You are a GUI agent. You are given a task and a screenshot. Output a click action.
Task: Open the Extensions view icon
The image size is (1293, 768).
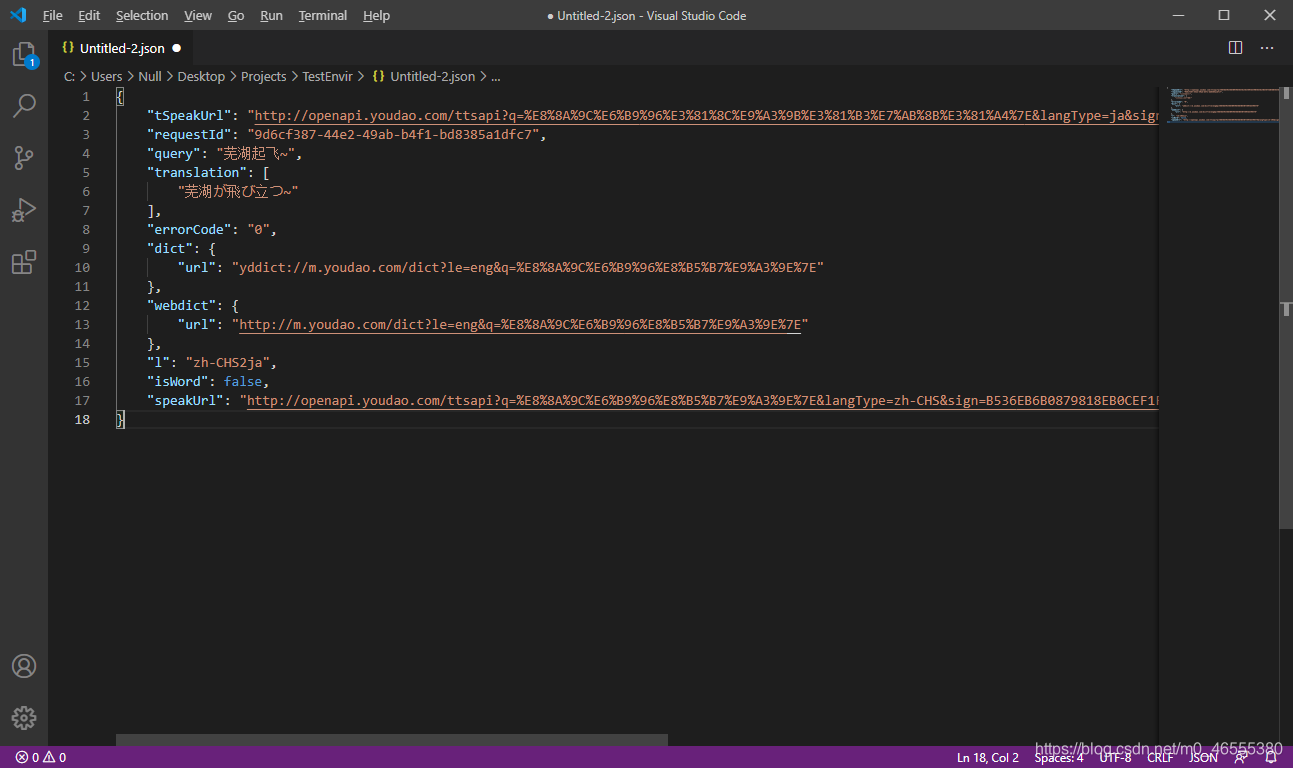[24, 262]
